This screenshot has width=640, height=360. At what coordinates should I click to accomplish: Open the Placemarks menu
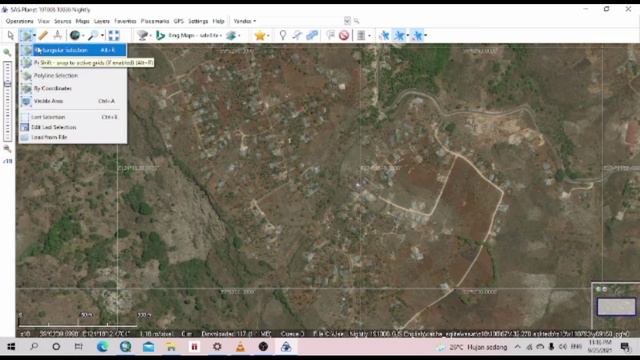(x=155, y=21)
